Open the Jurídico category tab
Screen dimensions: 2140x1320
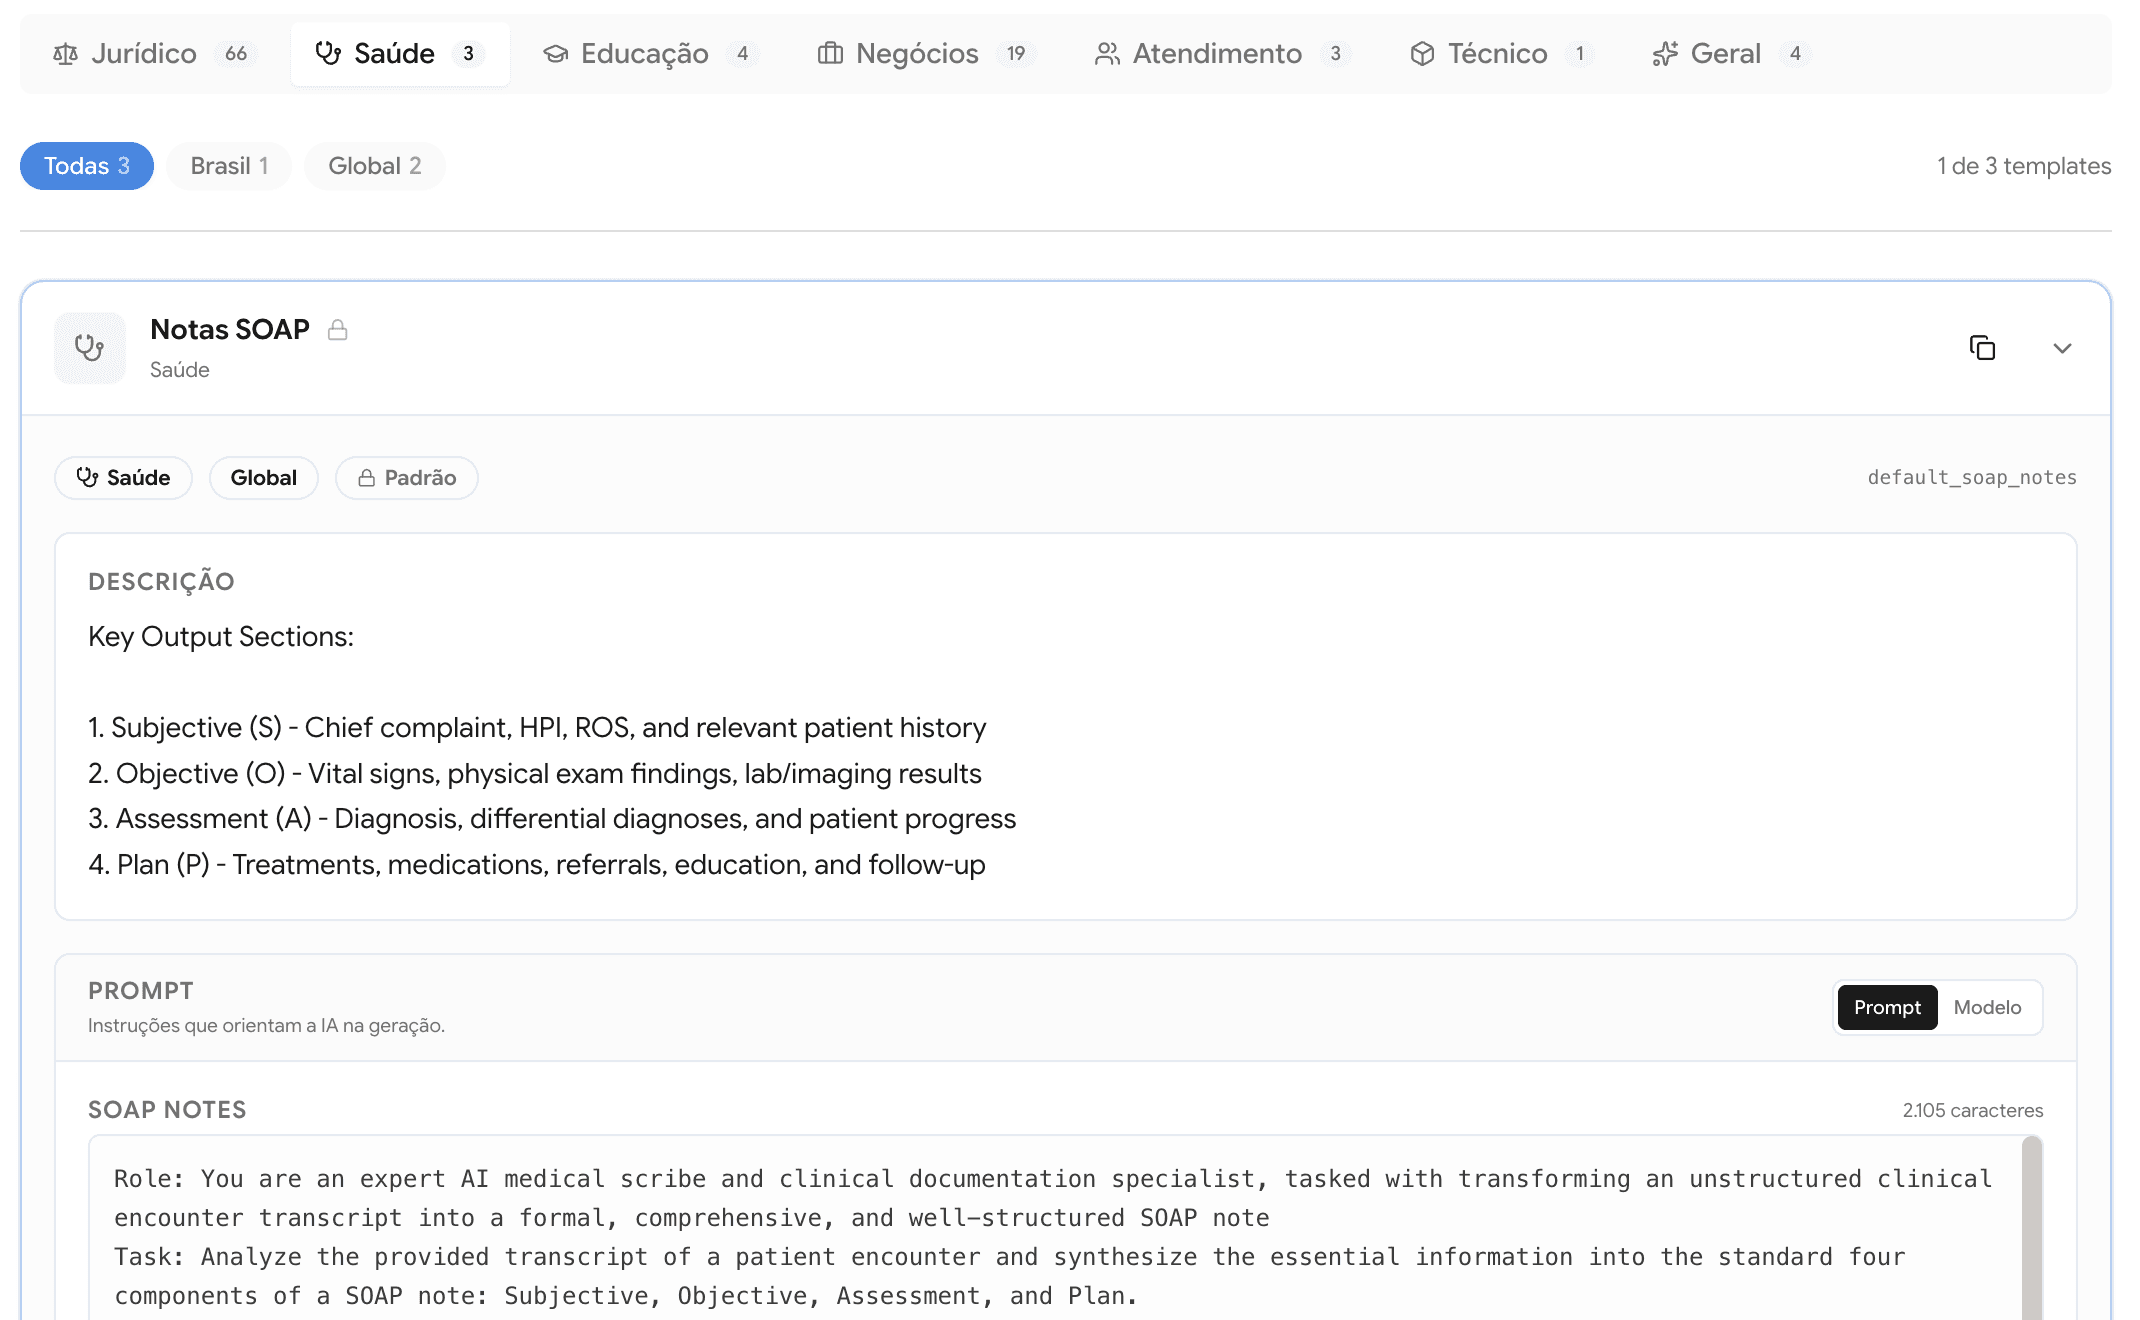tap(154, 54)
